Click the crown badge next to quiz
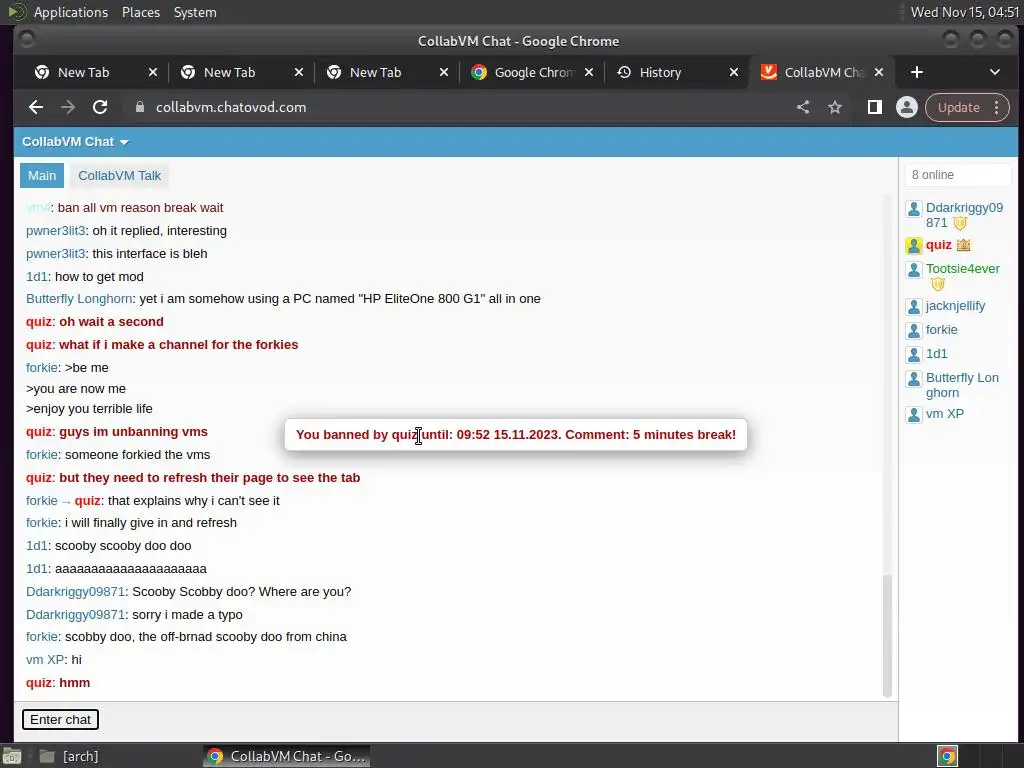This screenshot has width=1024, height=768. (963, 246)
